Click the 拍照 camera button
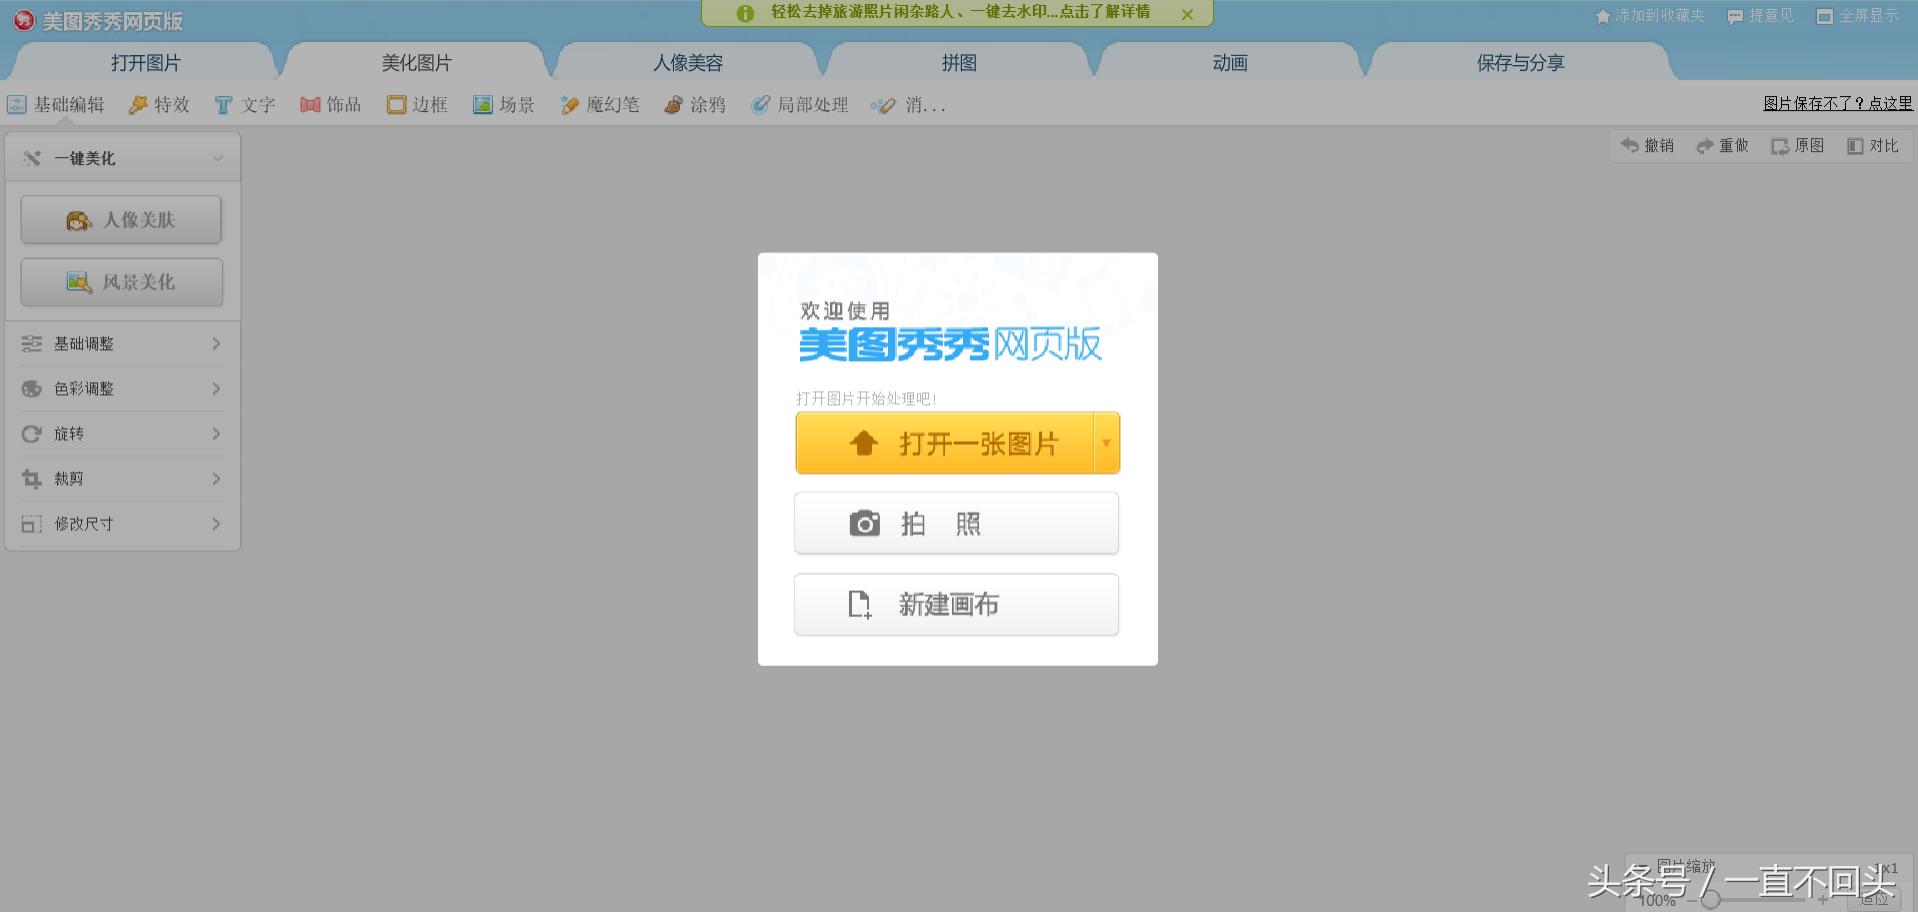 coord(956,523)
